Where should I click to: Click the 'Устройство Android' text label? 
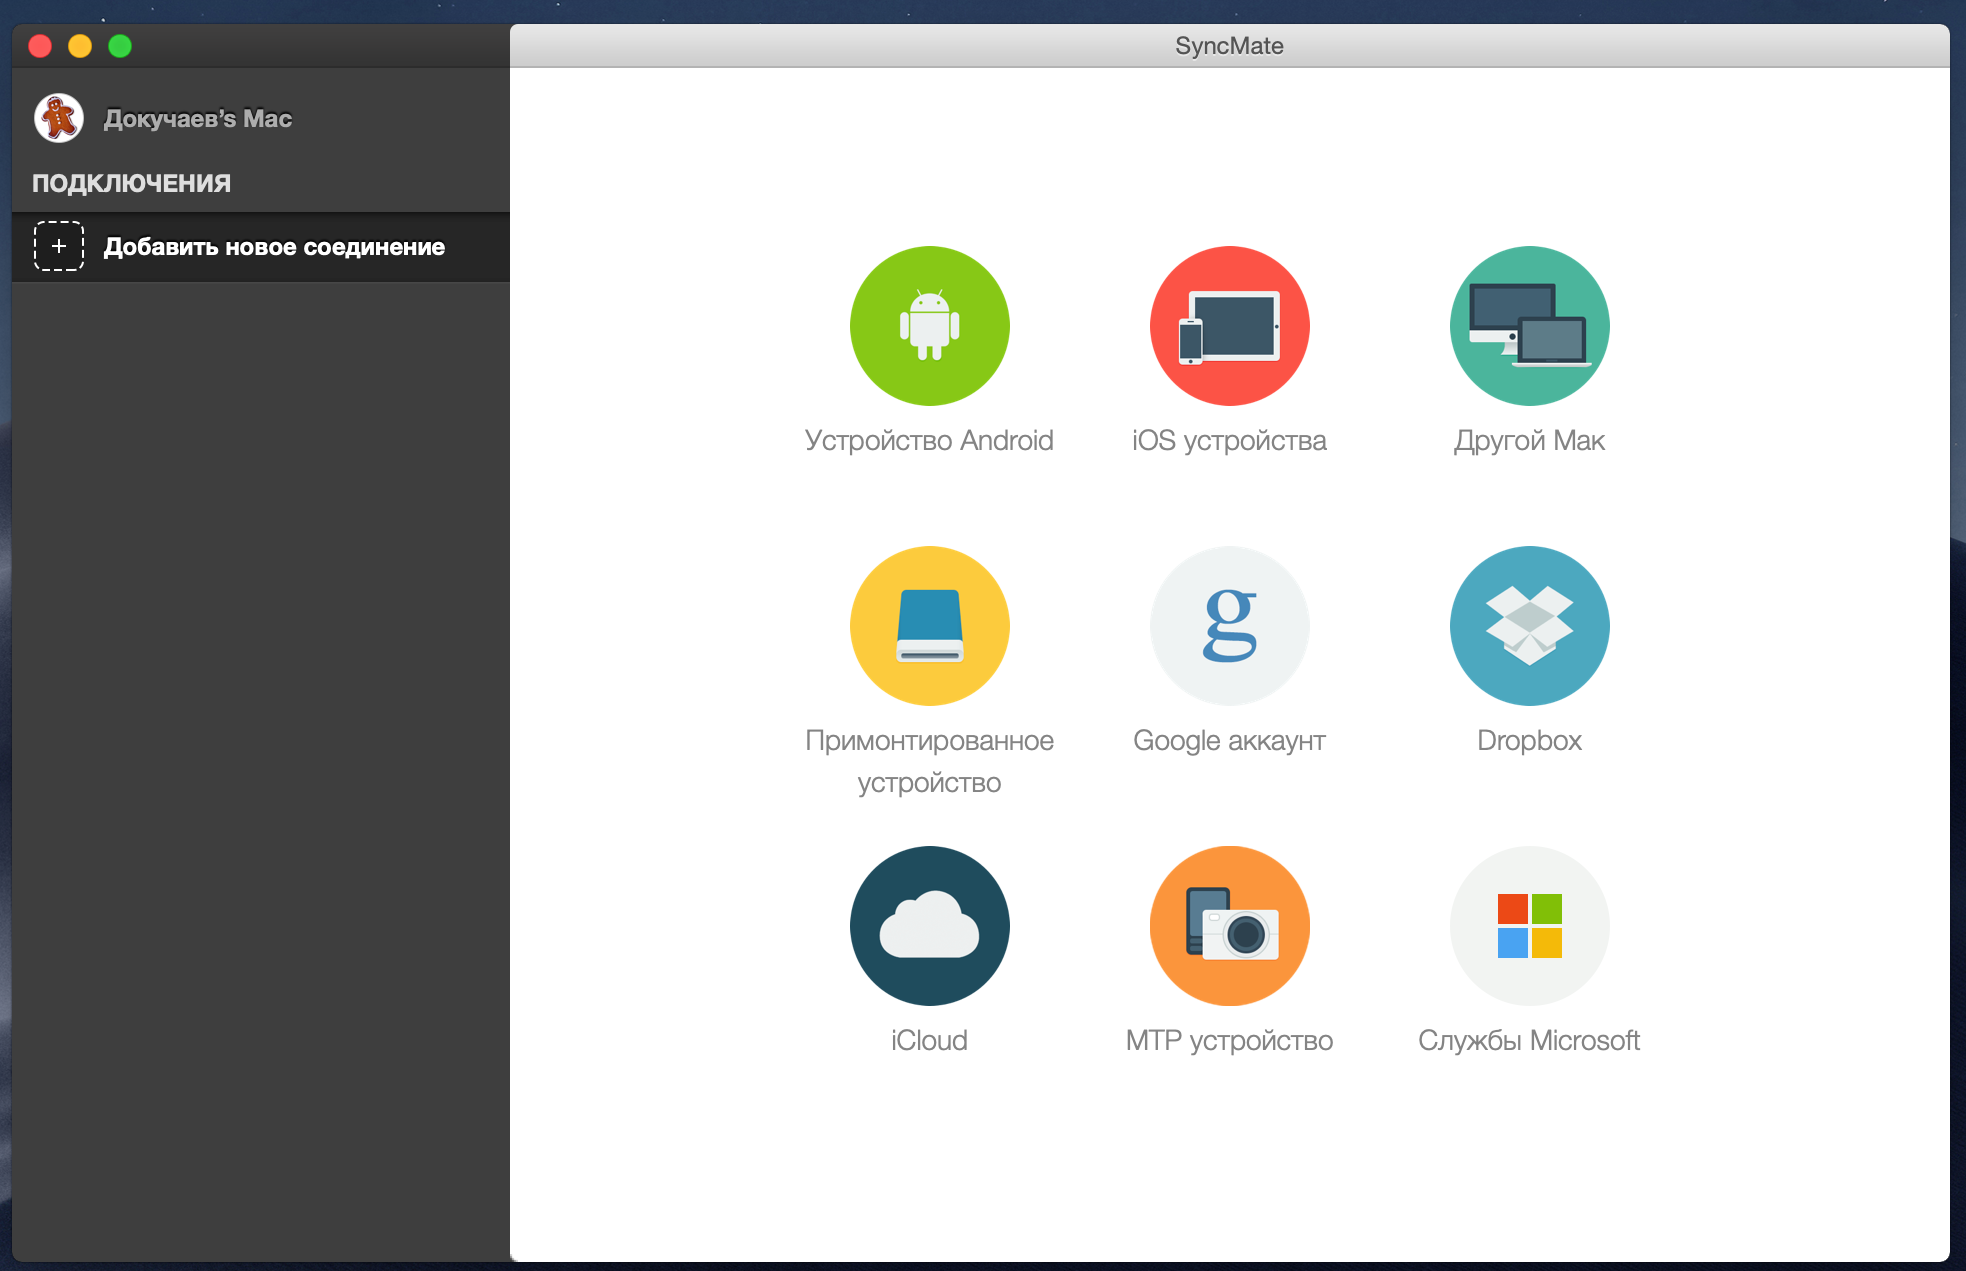point(929,441)
